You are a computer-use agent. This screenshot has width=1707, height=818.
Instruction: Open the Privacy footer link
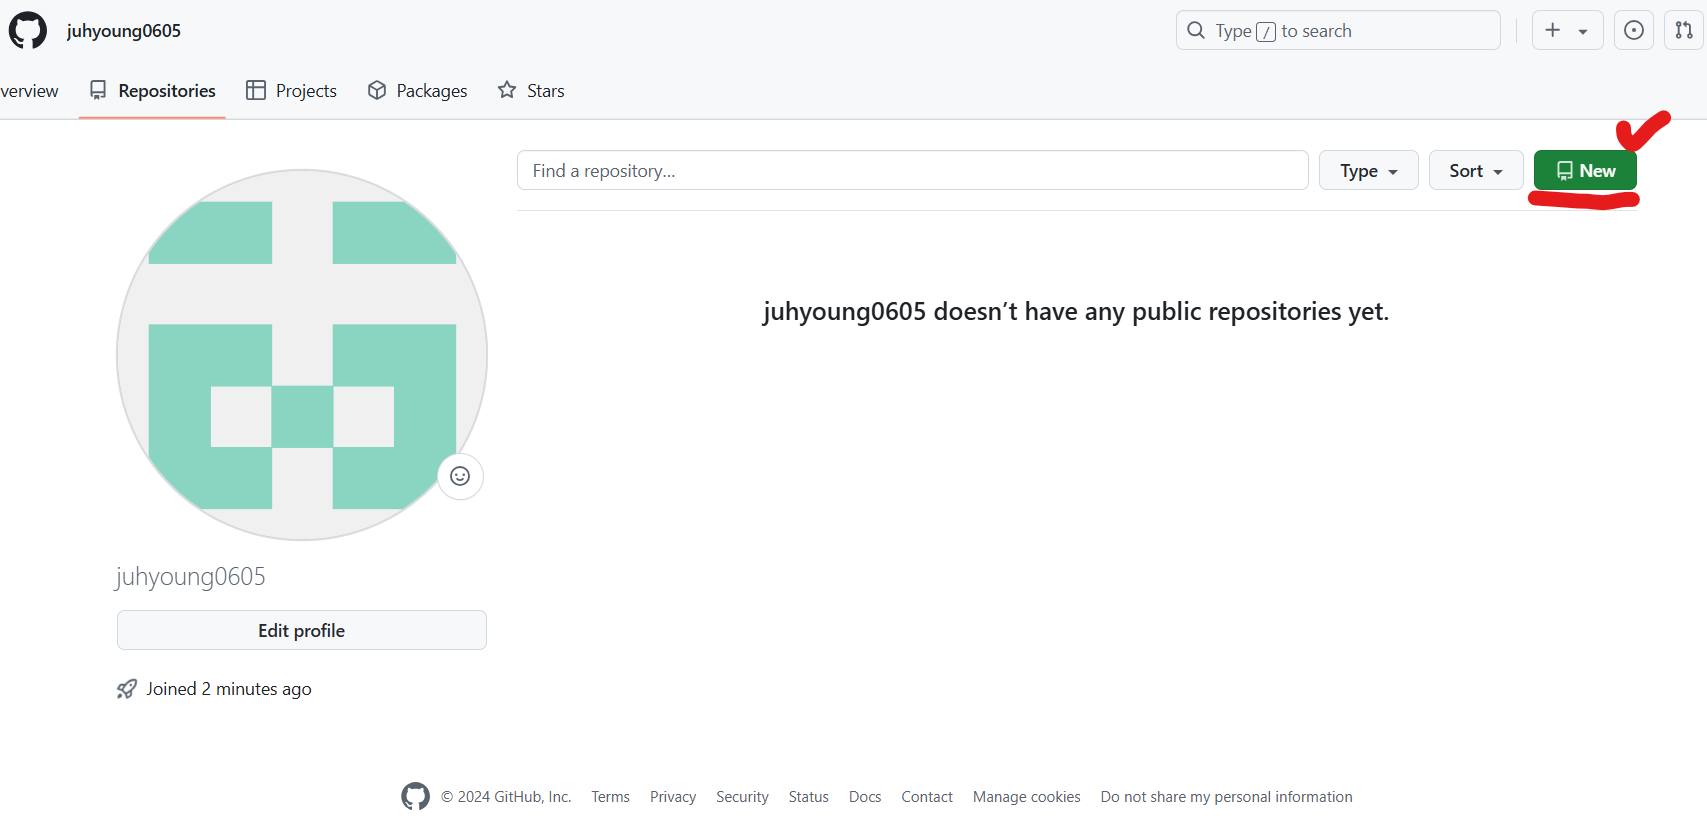[673, 797]
